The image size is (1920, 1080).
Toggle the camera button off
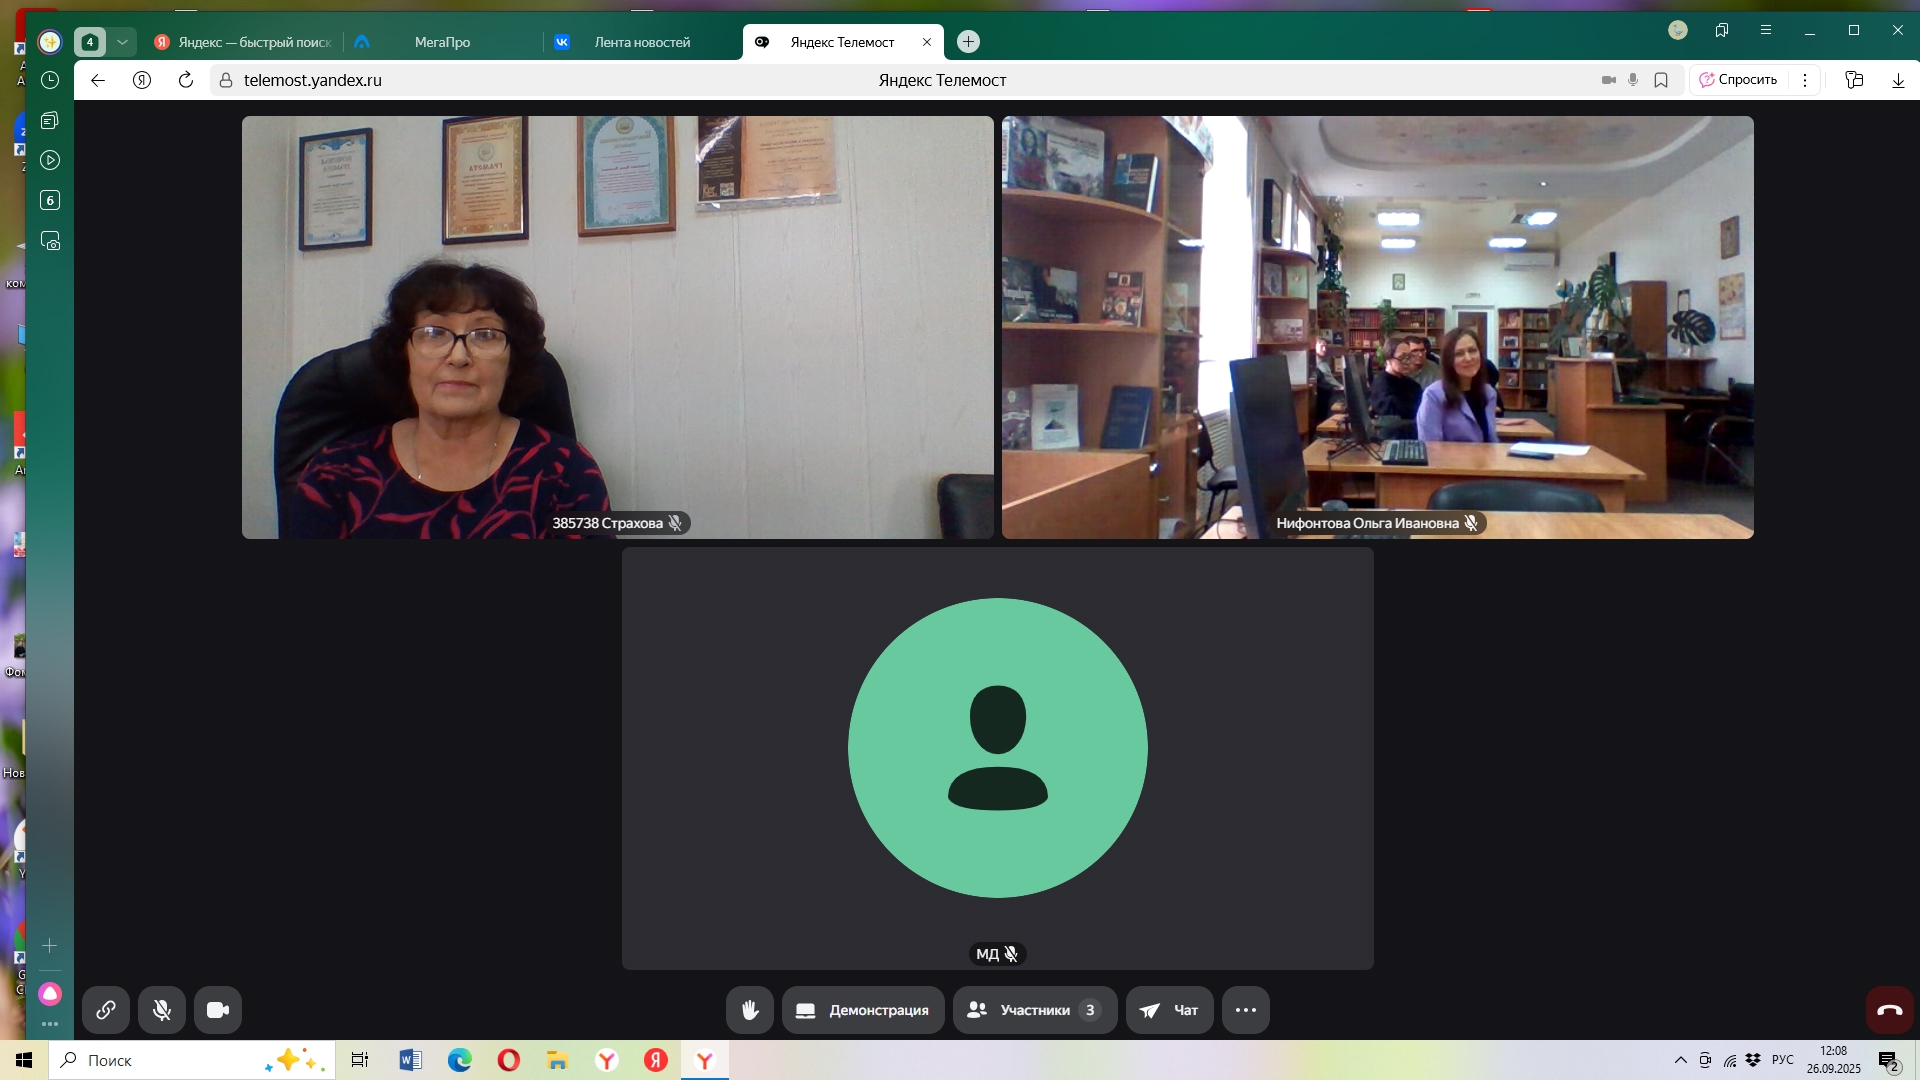218,1010
